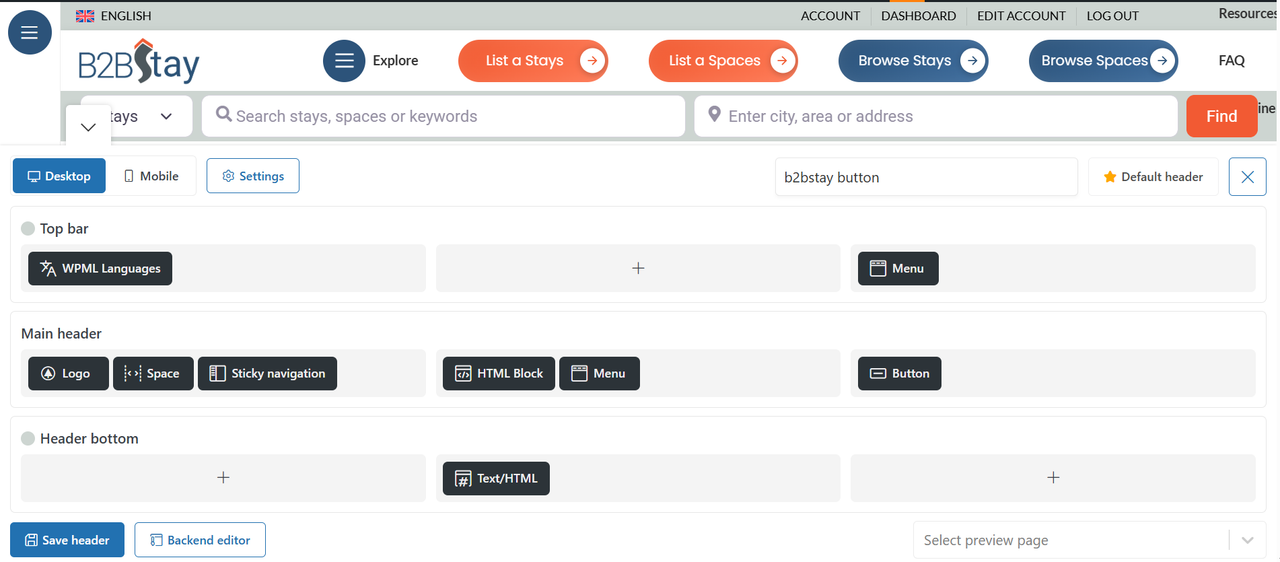Toggle the Top bar row on/off

click(28, 229)
